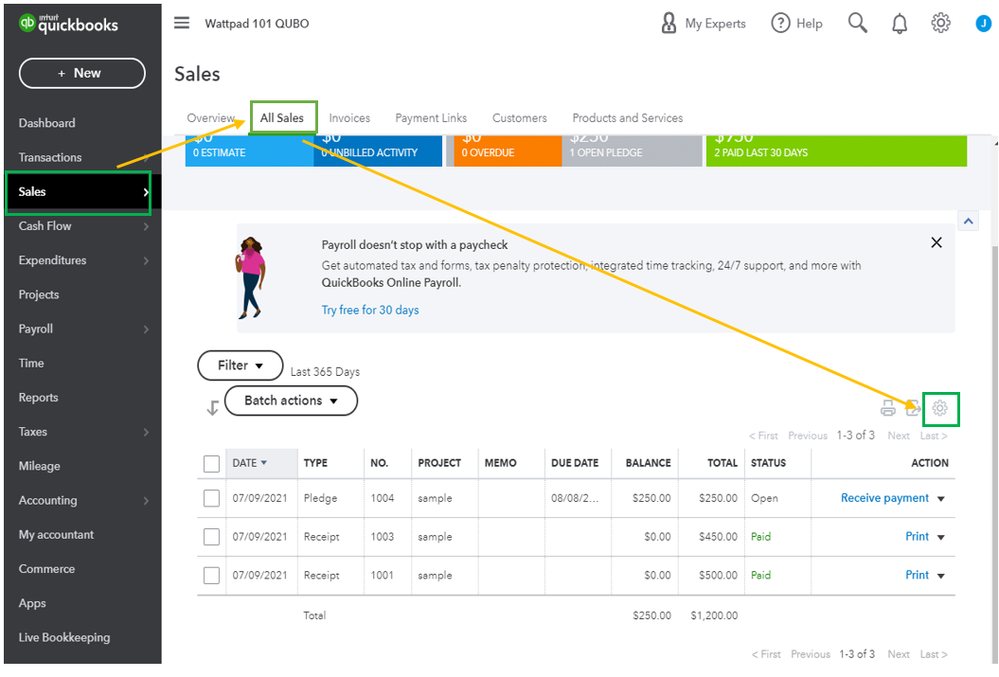999x677 pixels.
Task: Open Commerce in the sidebar
Action: tap(47, 569)
